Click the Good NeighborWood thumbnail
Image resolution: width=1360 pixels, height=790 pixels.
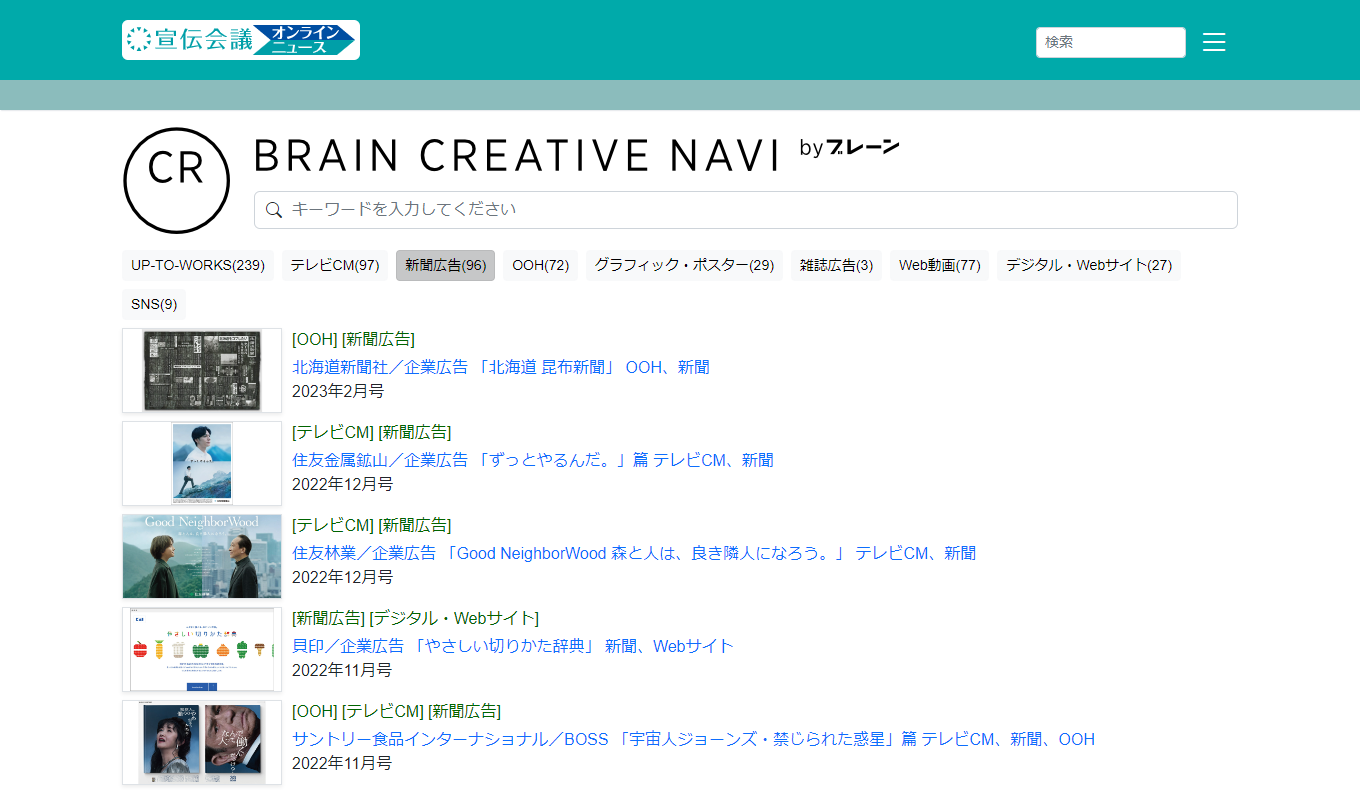tap(202, 556)
